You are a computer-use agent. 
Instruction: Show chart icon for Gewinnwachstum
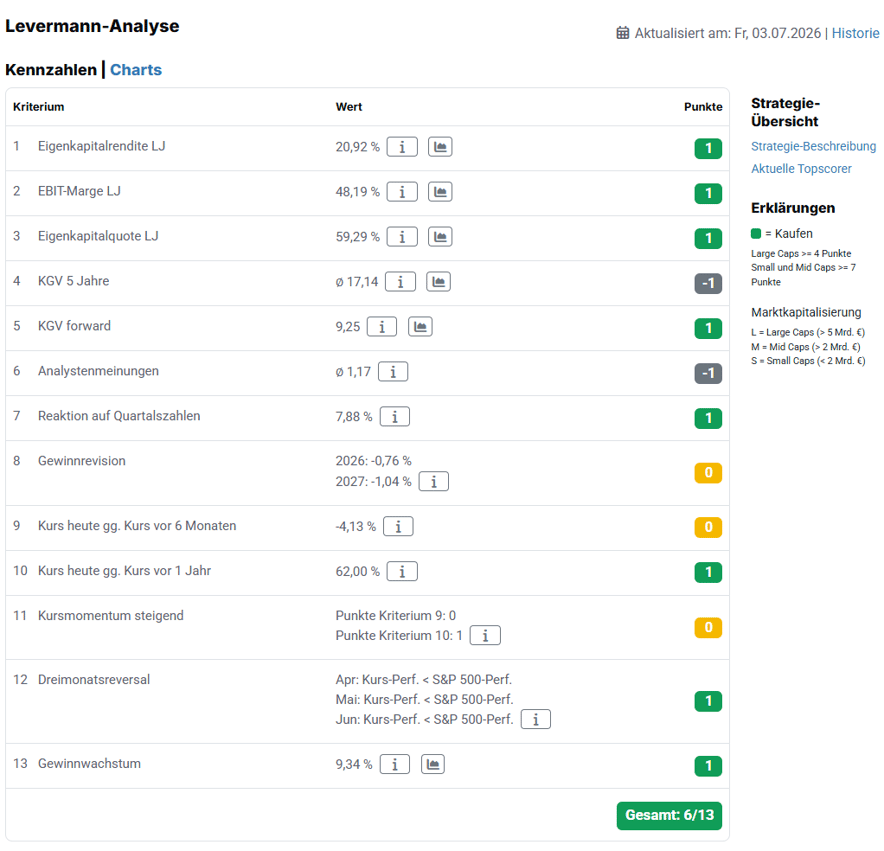click(432, 764)
